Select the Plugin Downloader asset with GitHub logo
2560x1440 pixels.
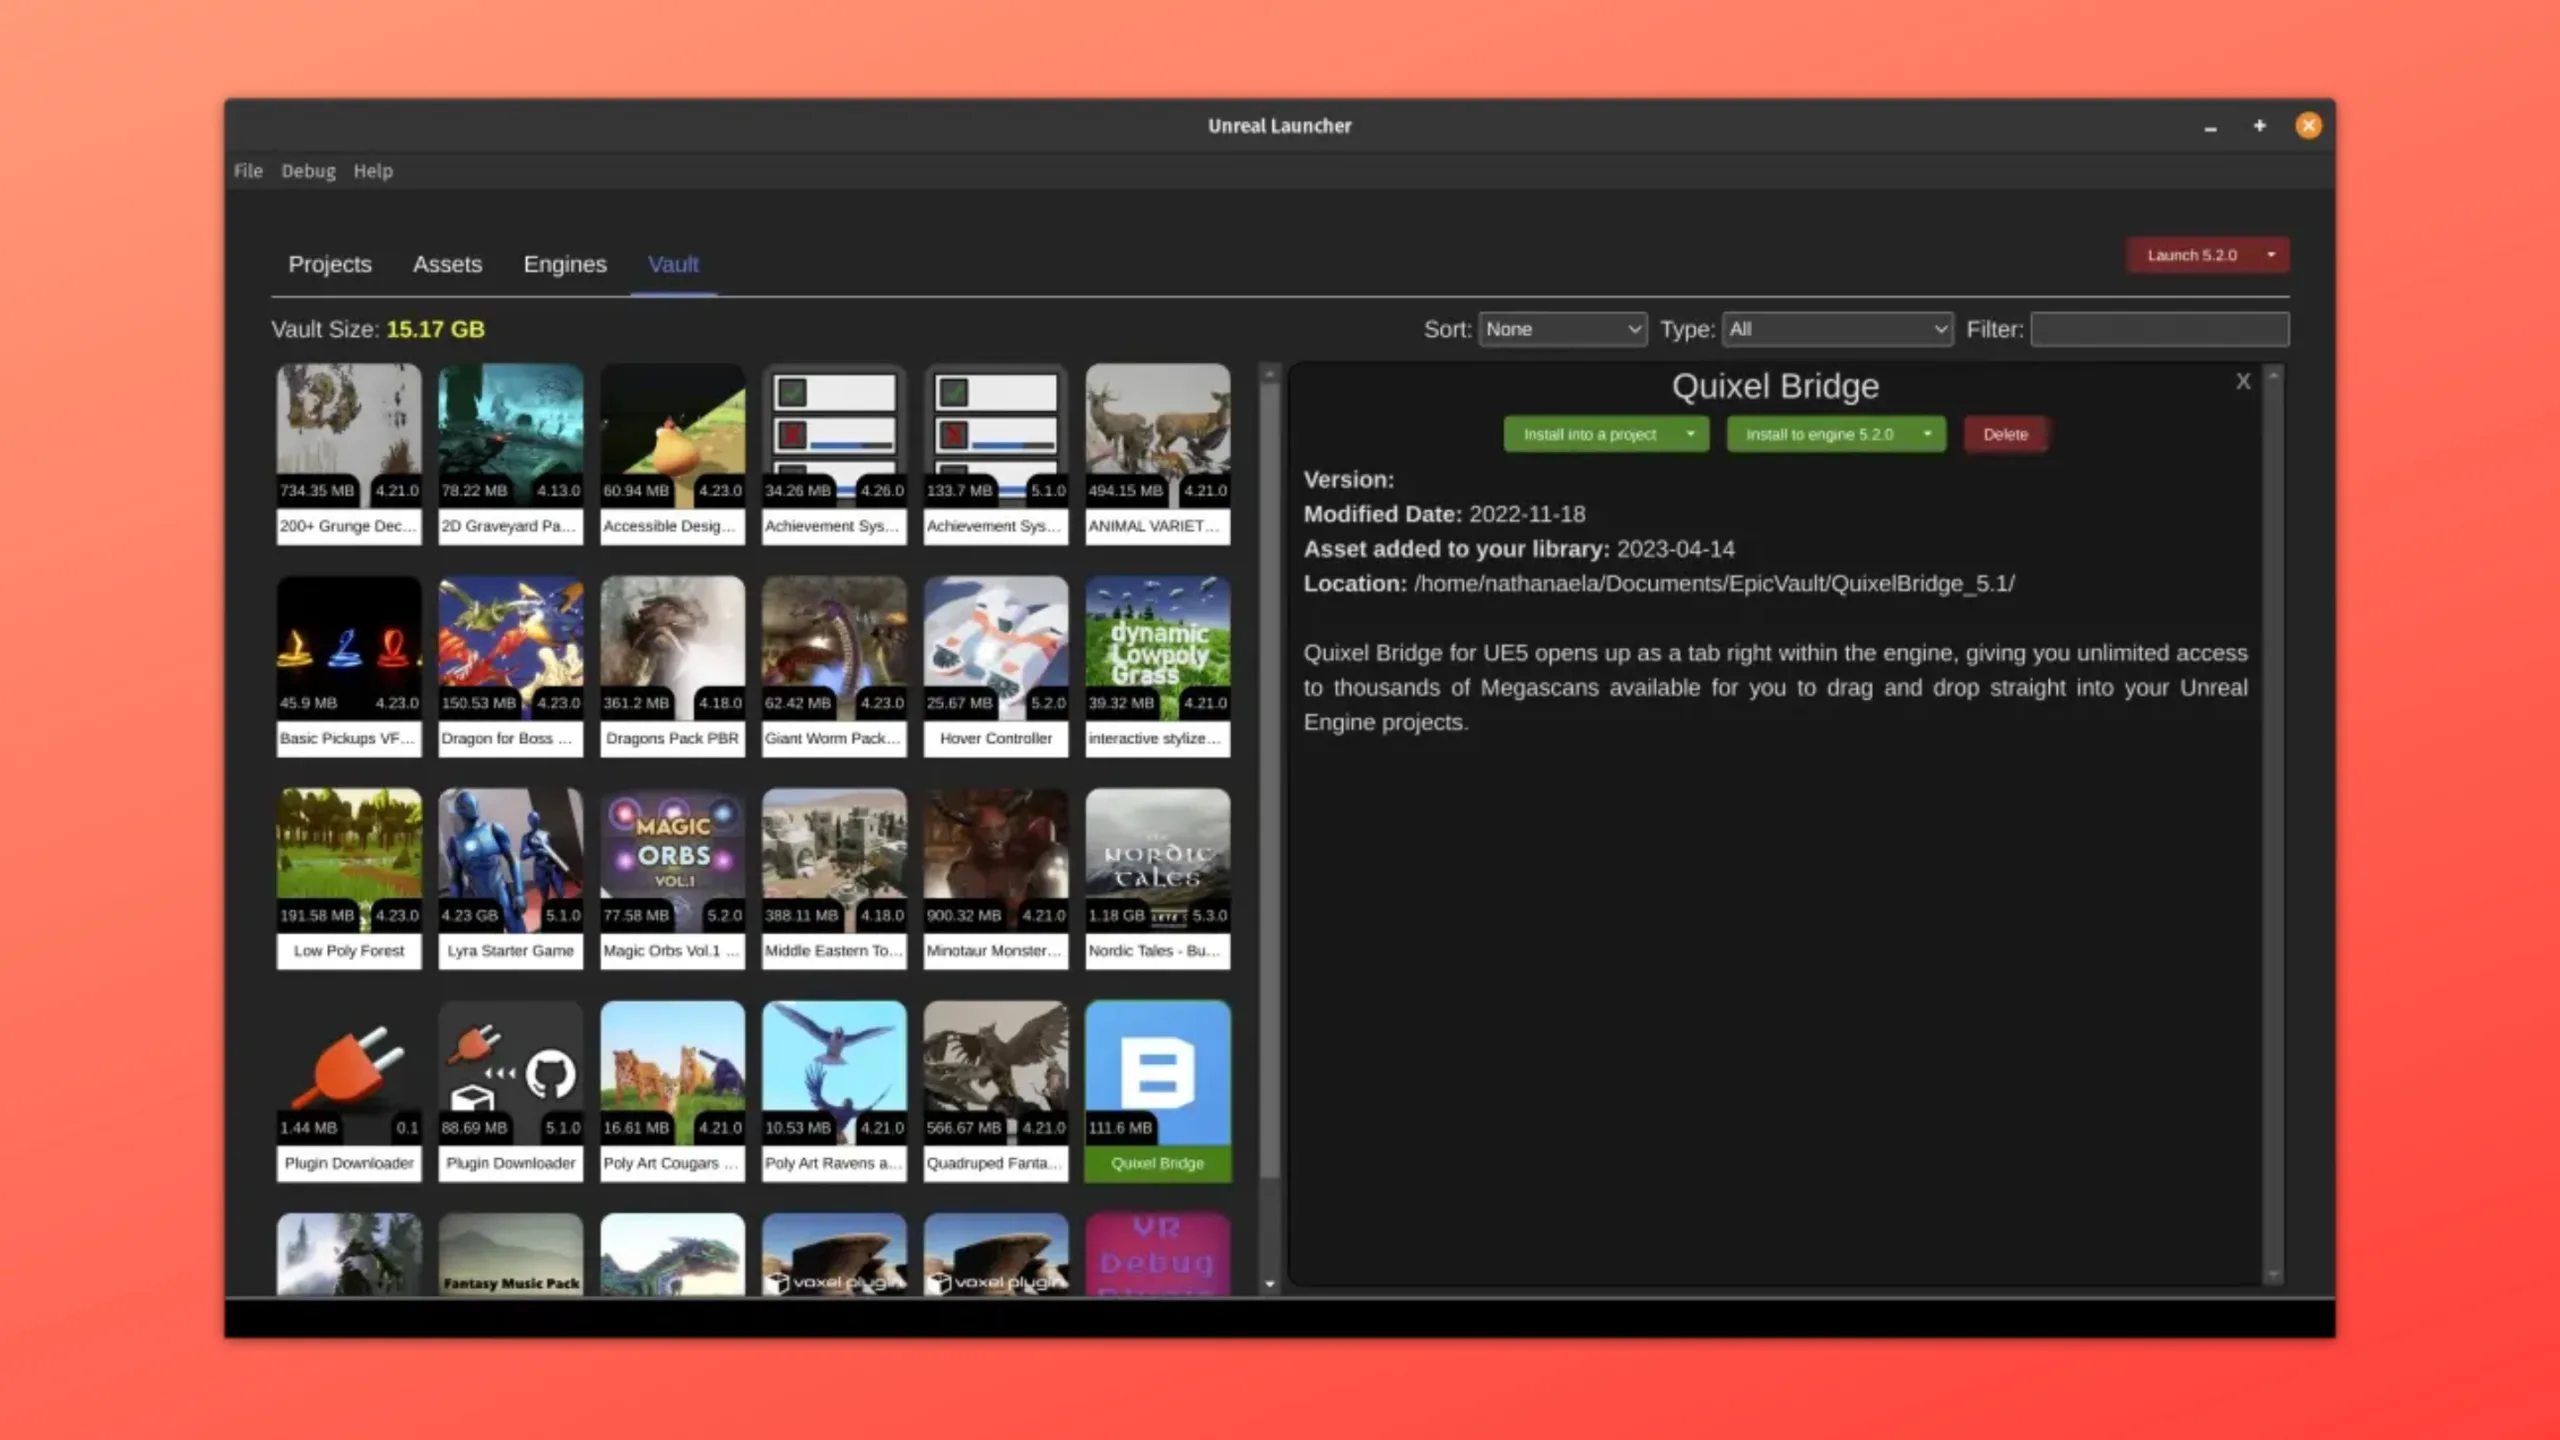coord(511,1091)
